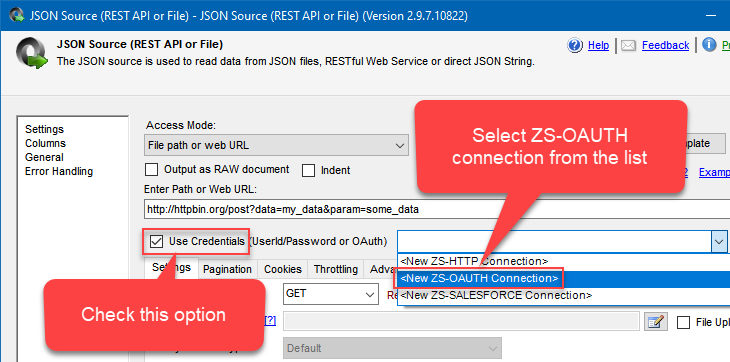Pick New ZS-SALESFORCE Connection entry

pos(496,295)
